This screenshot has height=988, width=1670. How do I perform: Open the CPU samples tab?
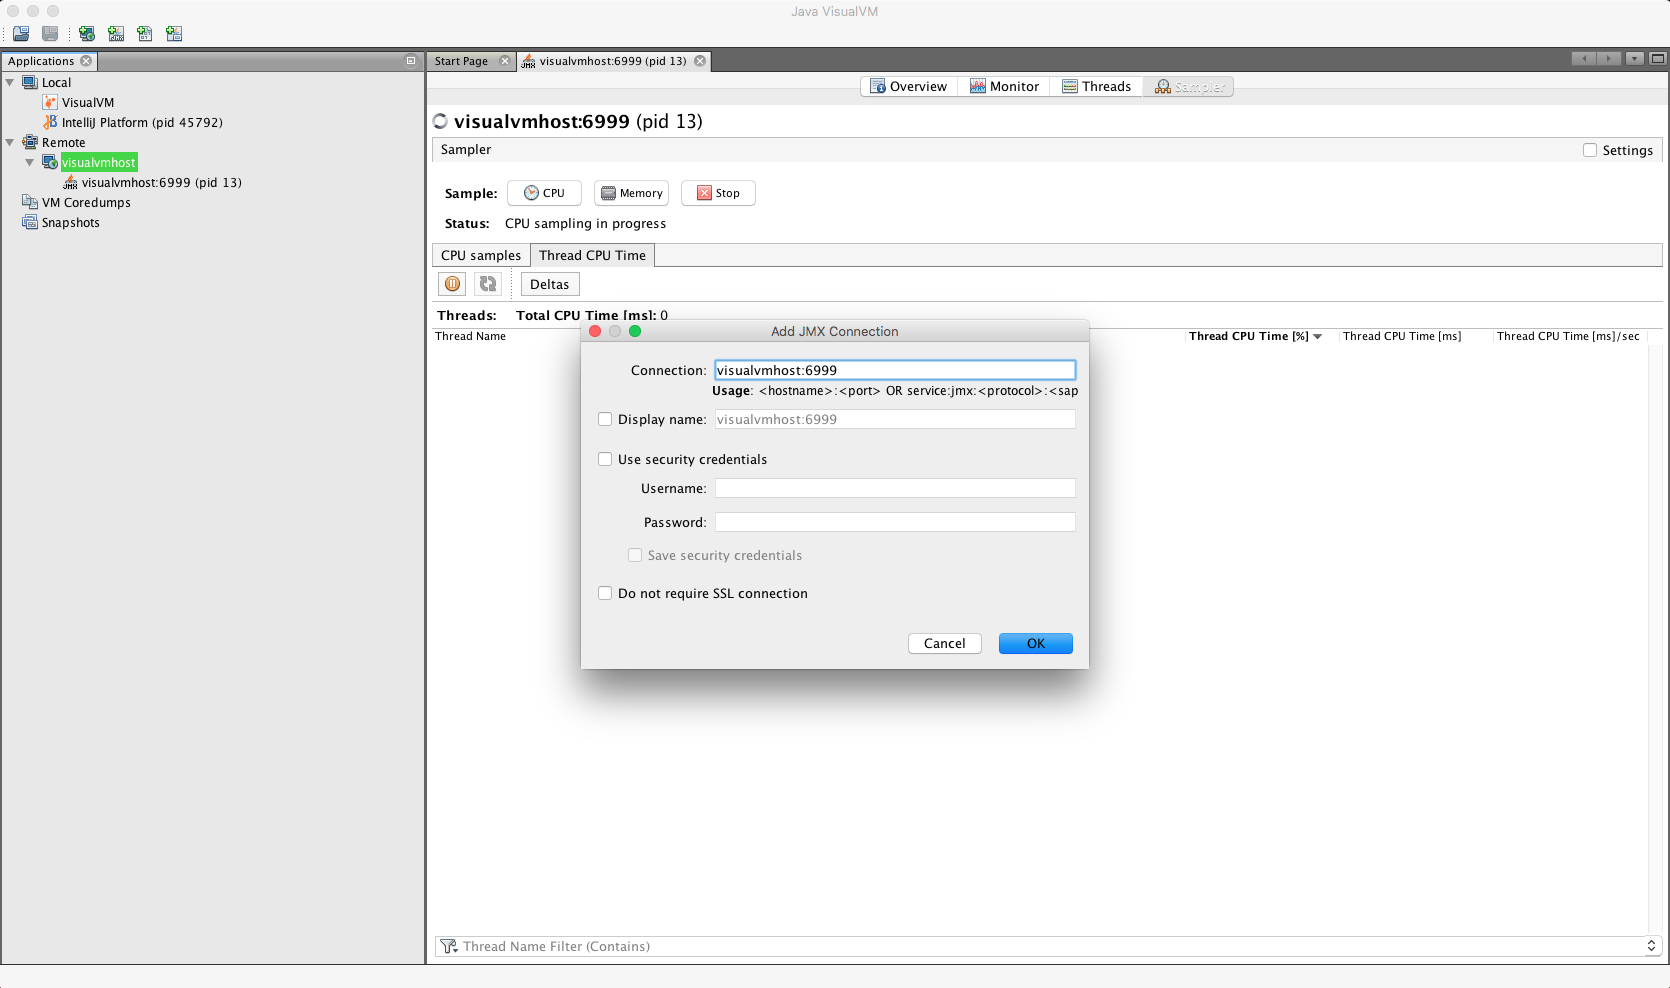click(481, 255)
